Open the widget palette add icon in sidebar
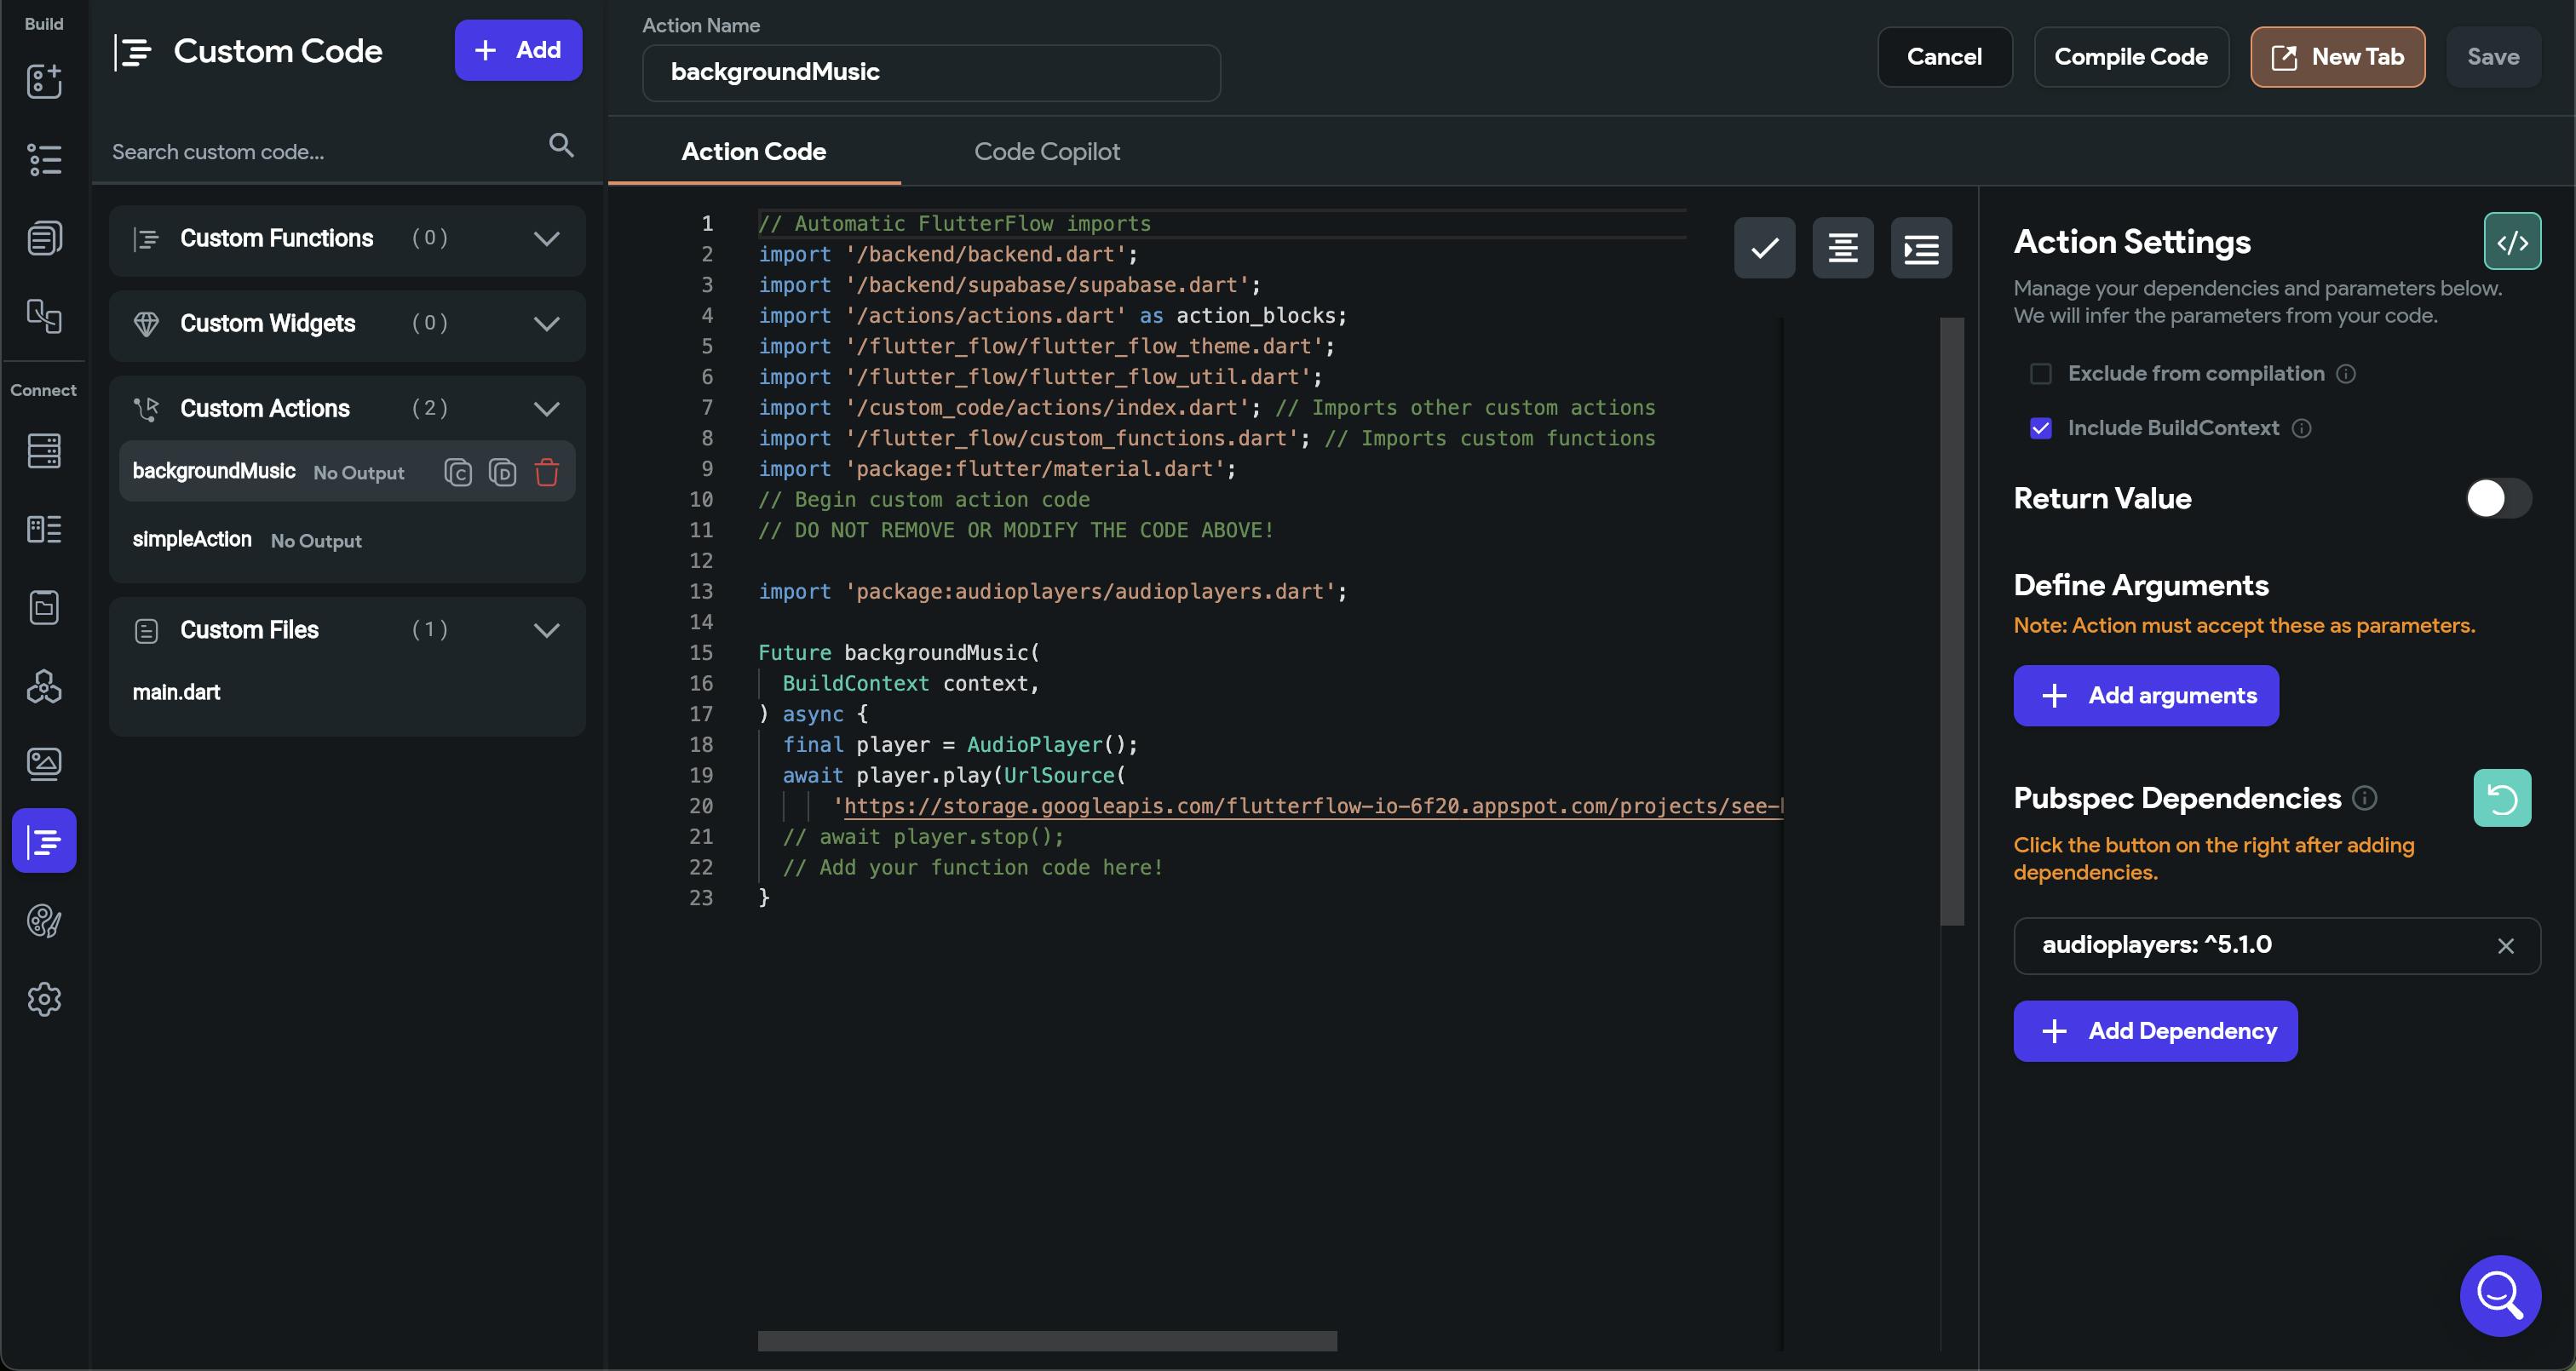This screenshot has height=1371, width=2576. (44, 81)
